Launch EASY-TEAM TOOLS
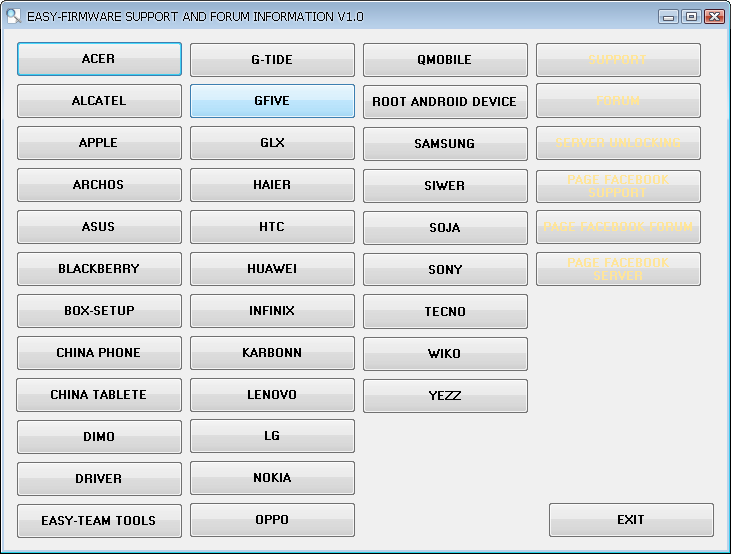 pyautogui.click(x=99, y=520)
